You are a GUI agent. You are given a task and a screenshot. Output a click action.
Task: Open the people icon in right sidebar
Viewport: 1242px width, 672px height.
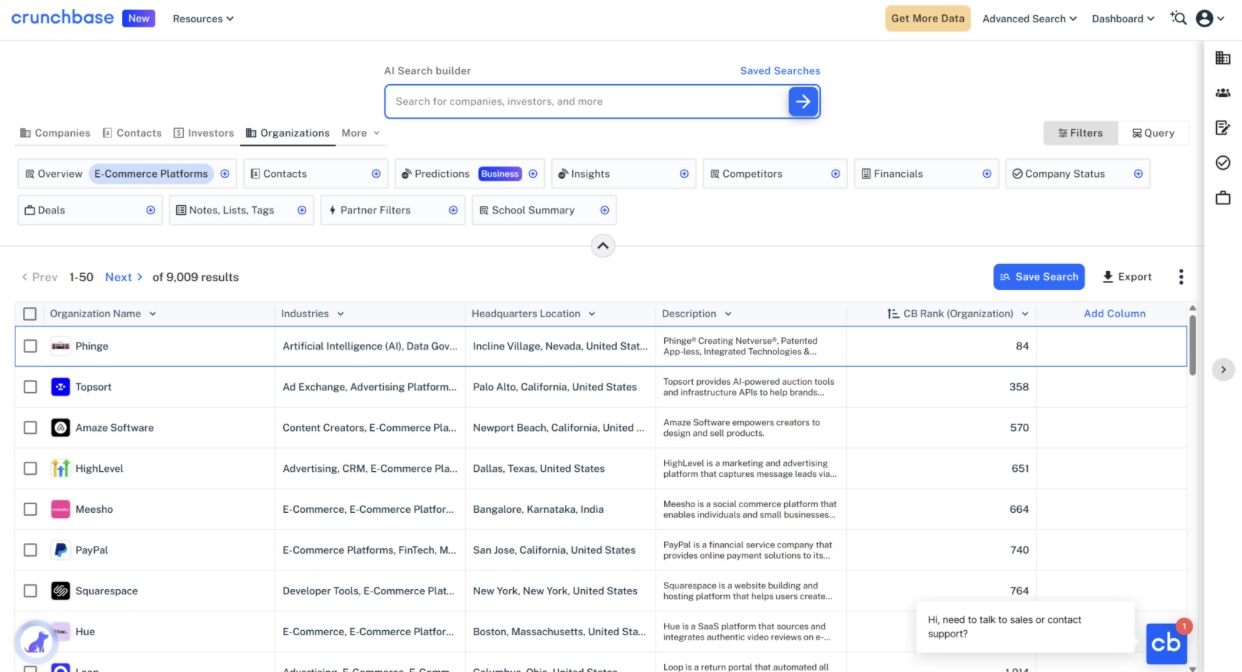point(1222,93)
